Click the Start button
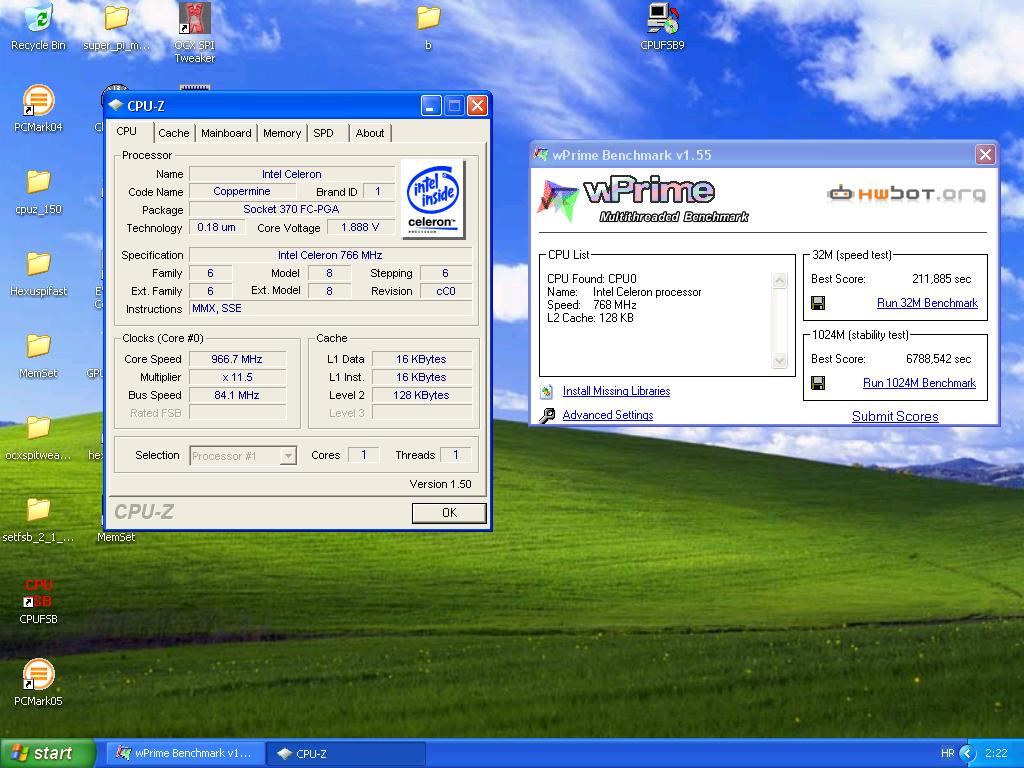 [x=47, y=753]
